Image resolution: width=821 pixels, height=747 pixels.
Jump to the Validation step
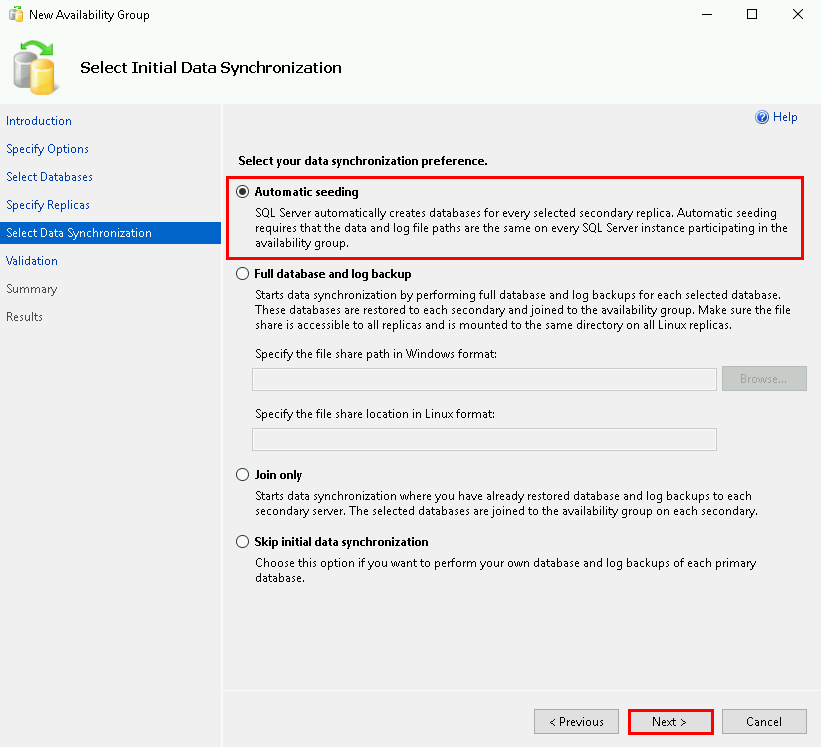(32, 261)
